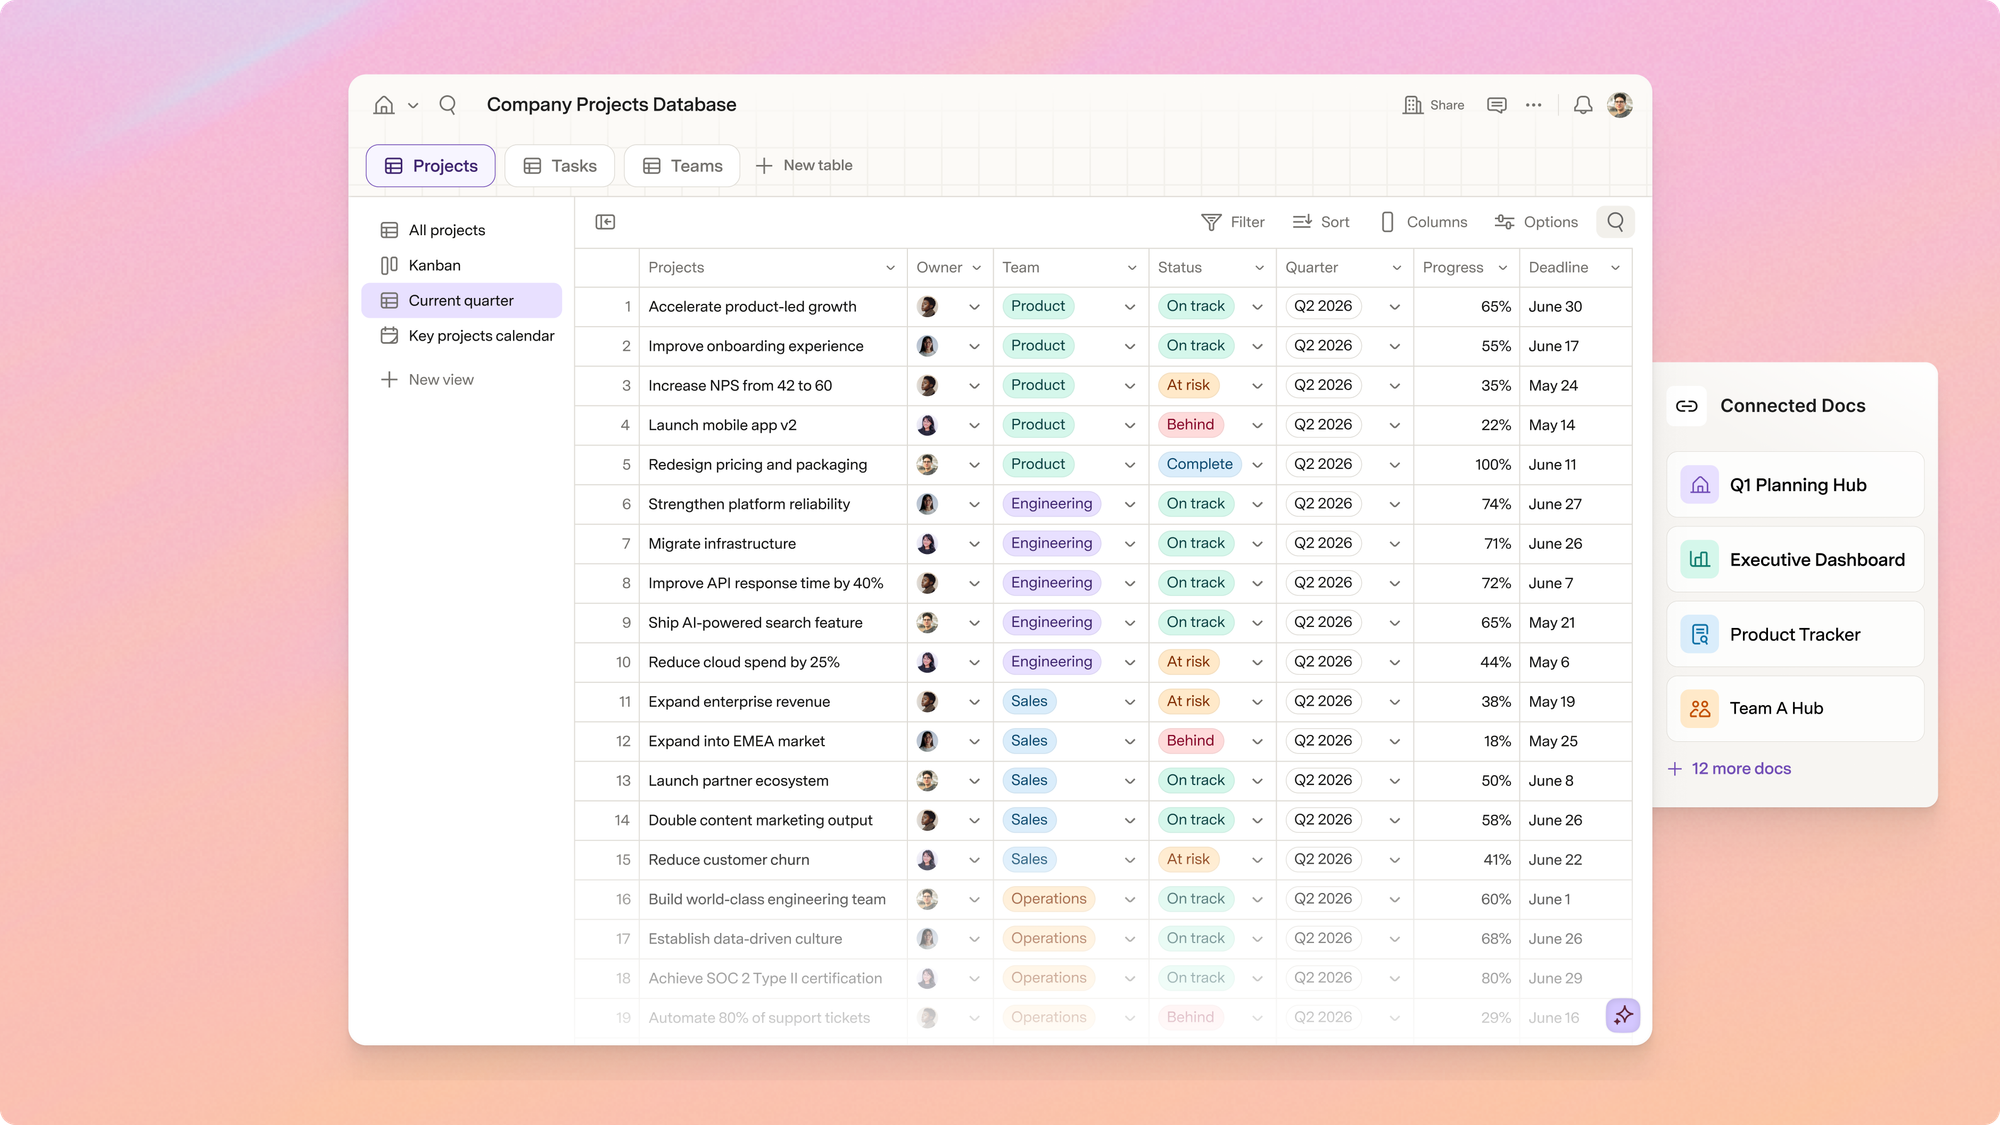Click the Company Projects Database title
Screen dimensions: 2000x1125
(x=611, y=105)
